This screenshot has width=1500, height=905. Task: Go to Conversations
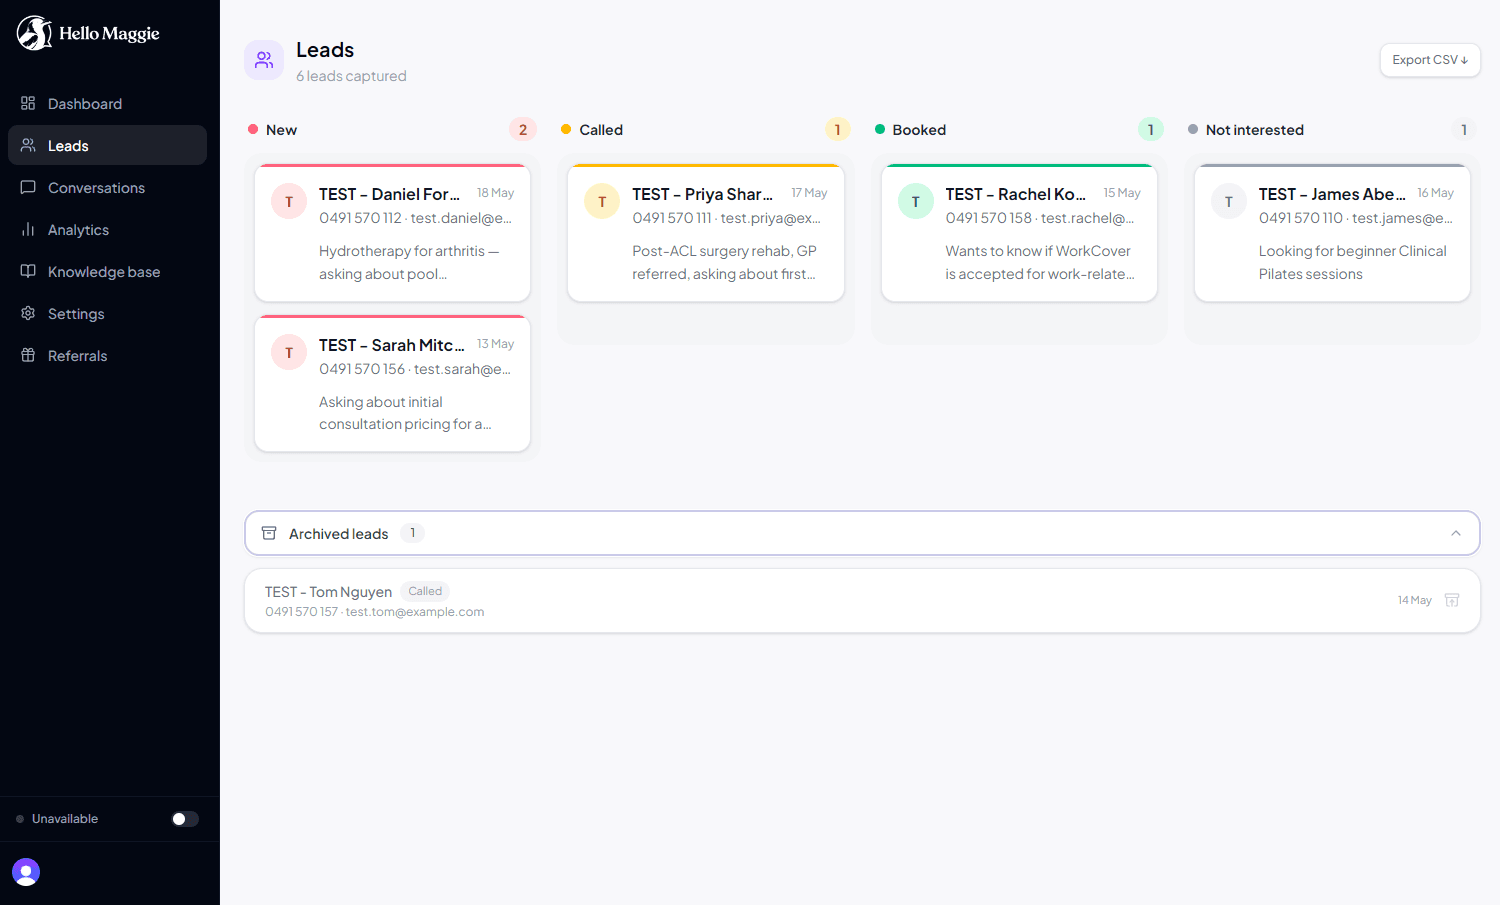click(x=107, y=187)
